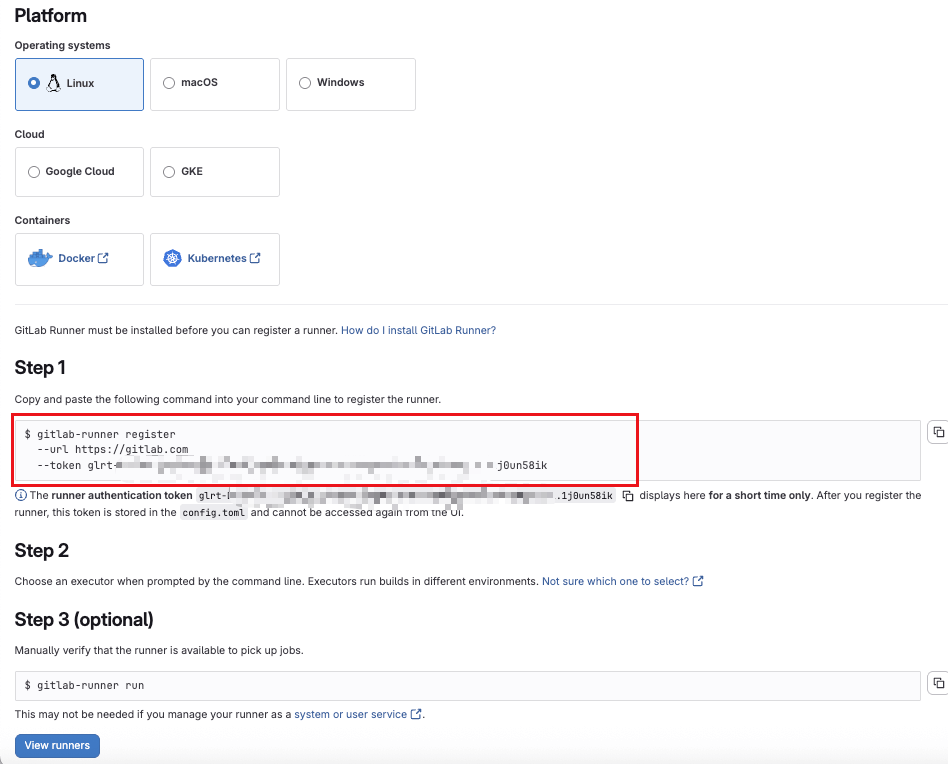
Task: Choose the macOS operating system option
Action: pos(167,83)
